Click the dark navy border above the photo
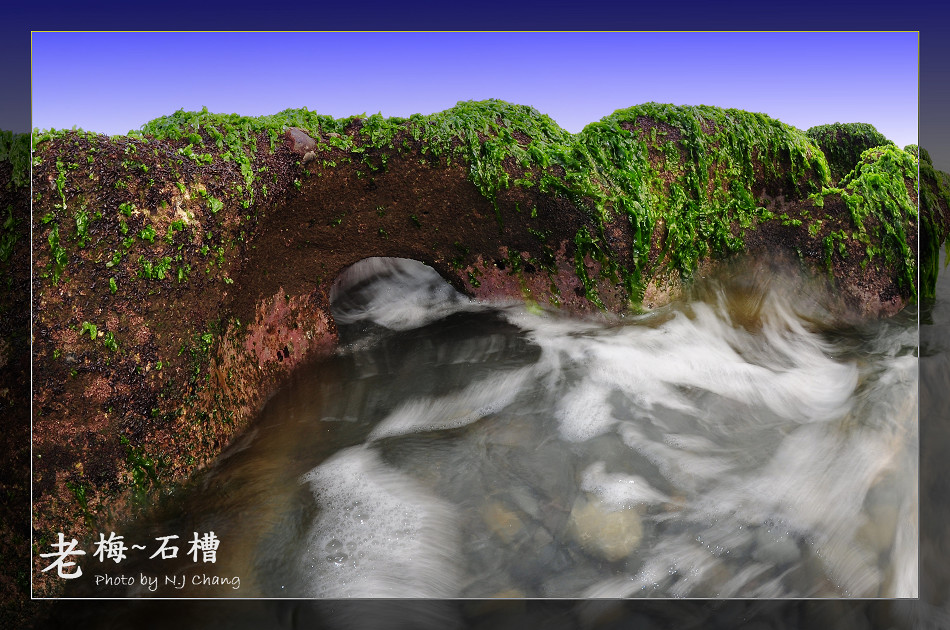This screenshot has width=950, height=630. click(475, 14)
